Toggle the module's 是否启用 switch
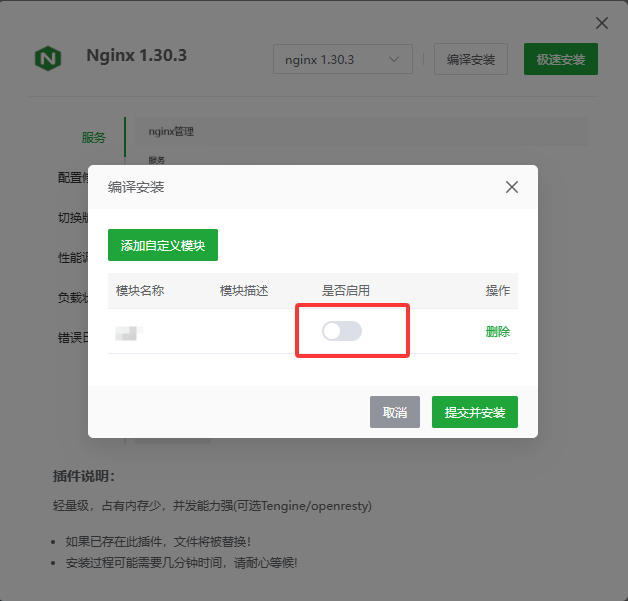This screenshot has height=601, width=628. click(342, 331)
